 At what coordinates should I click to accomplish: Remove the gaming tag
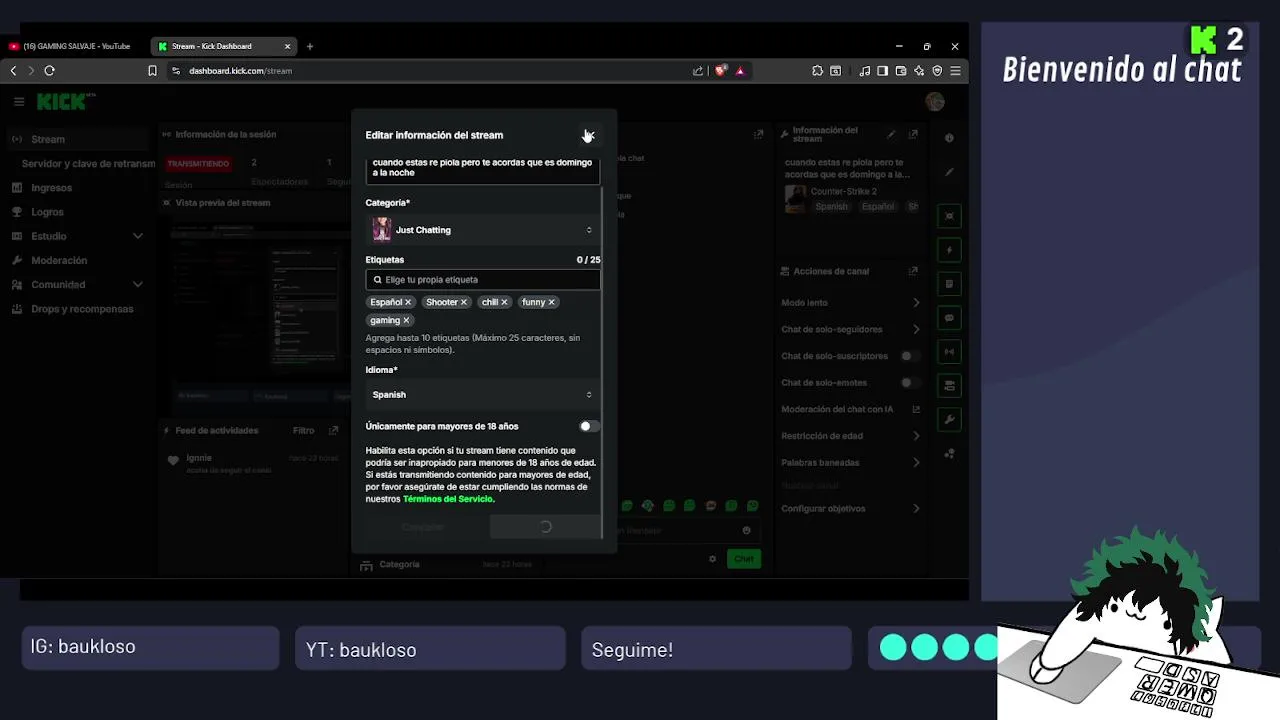click(406, 320)
